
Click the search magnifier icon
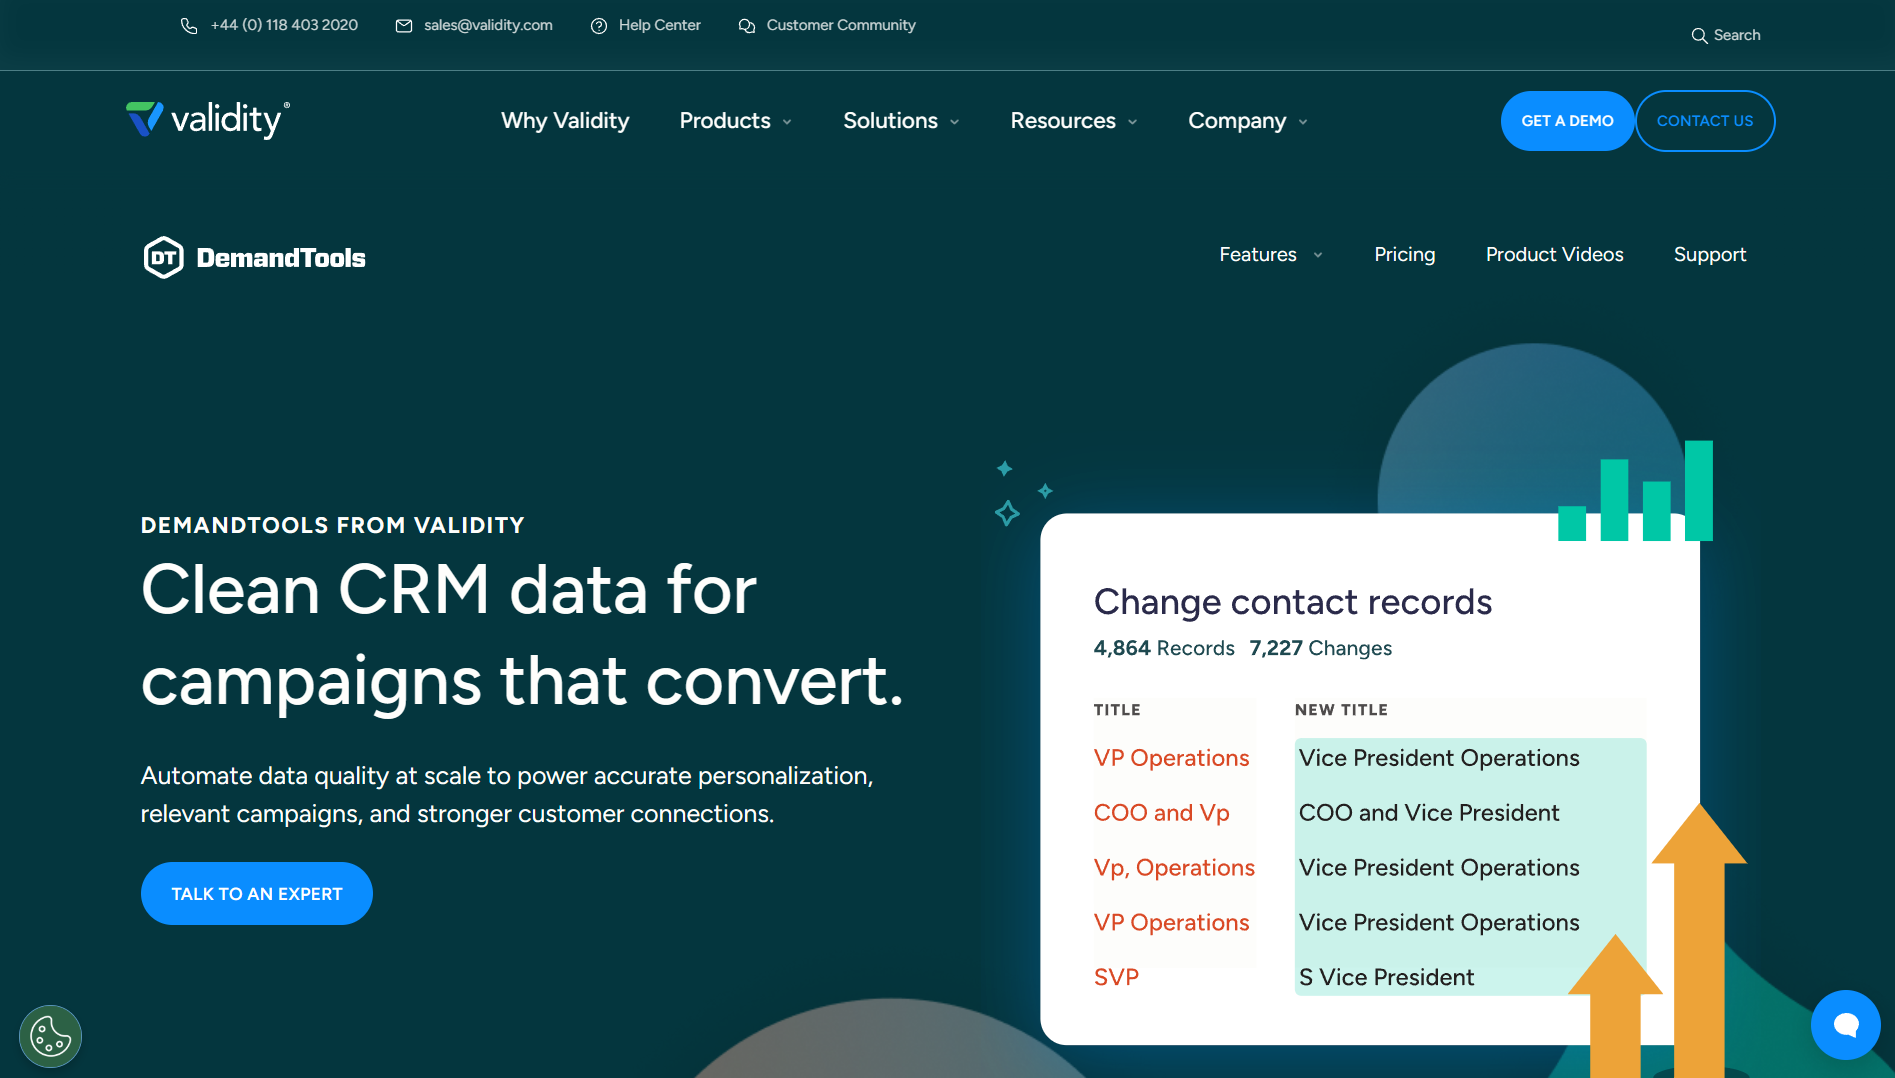pyautogui.click(x=1699, y=36)
